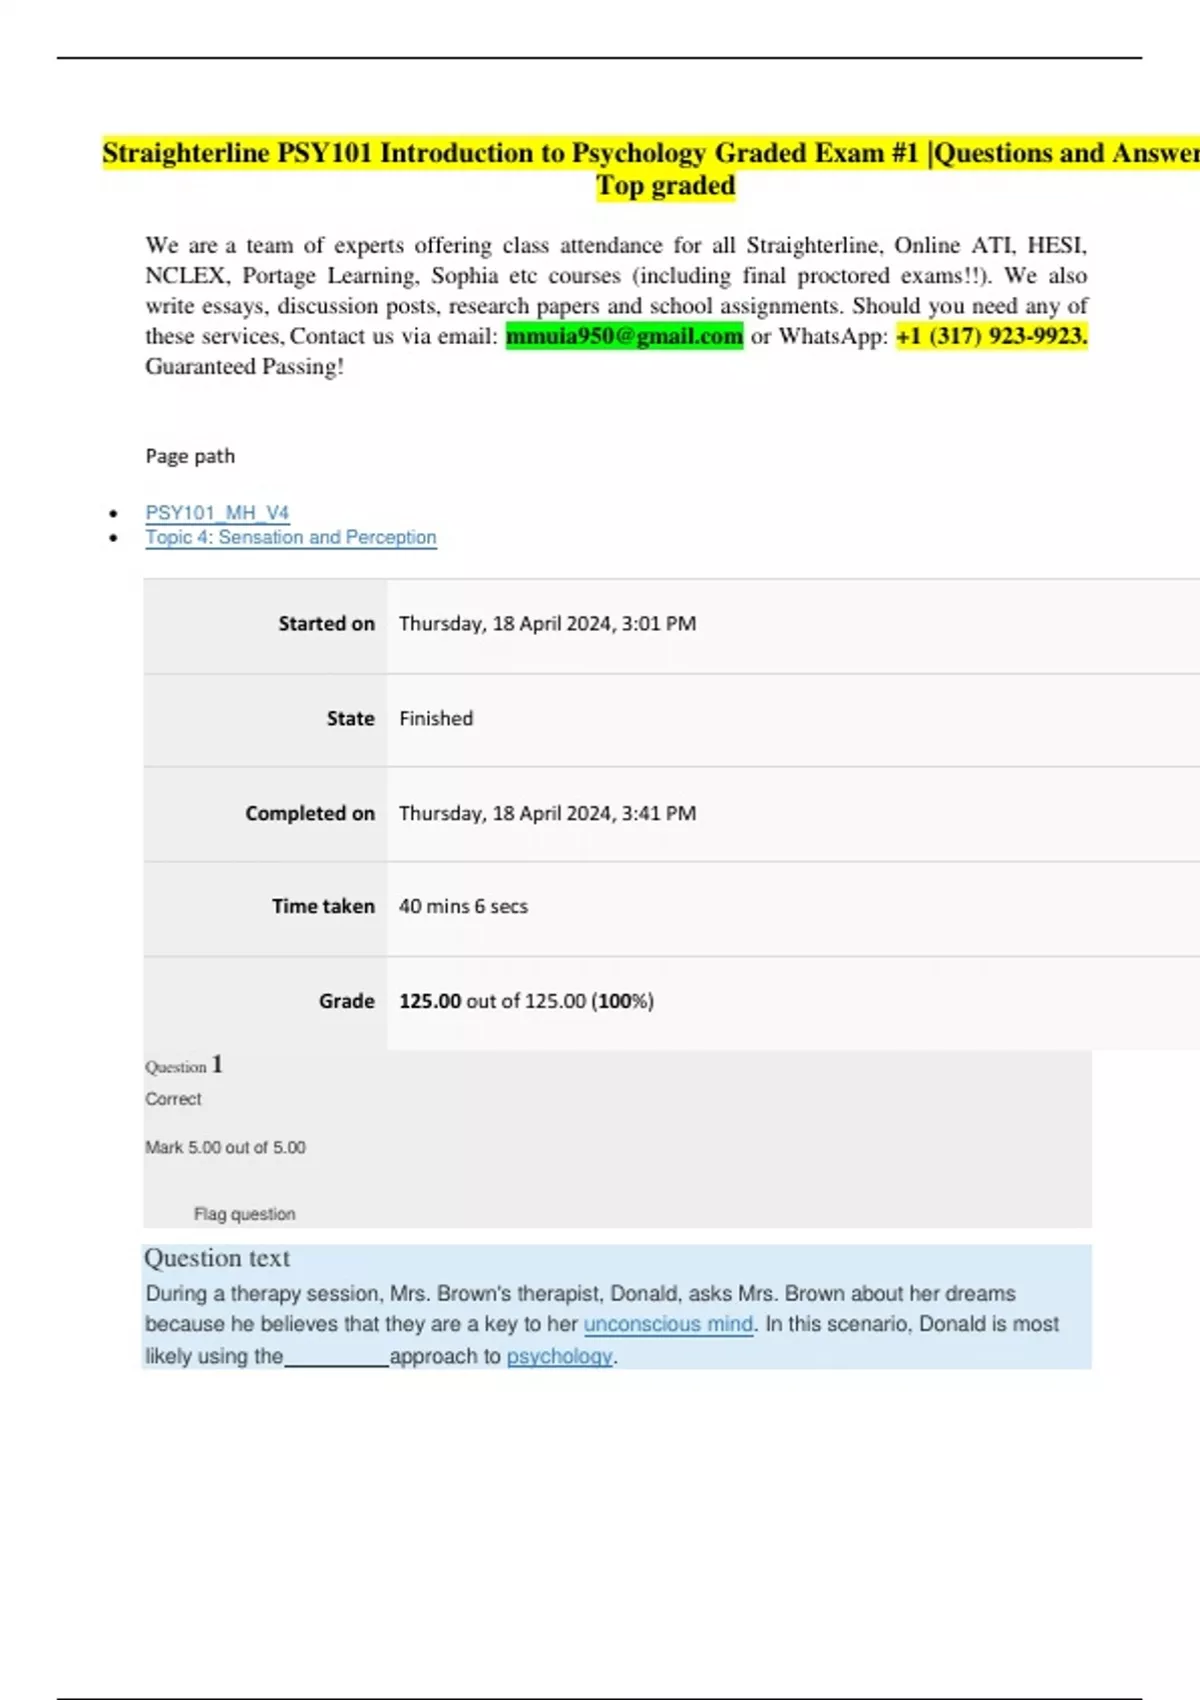Click the '40 mins 6 secs' time value

463,907
